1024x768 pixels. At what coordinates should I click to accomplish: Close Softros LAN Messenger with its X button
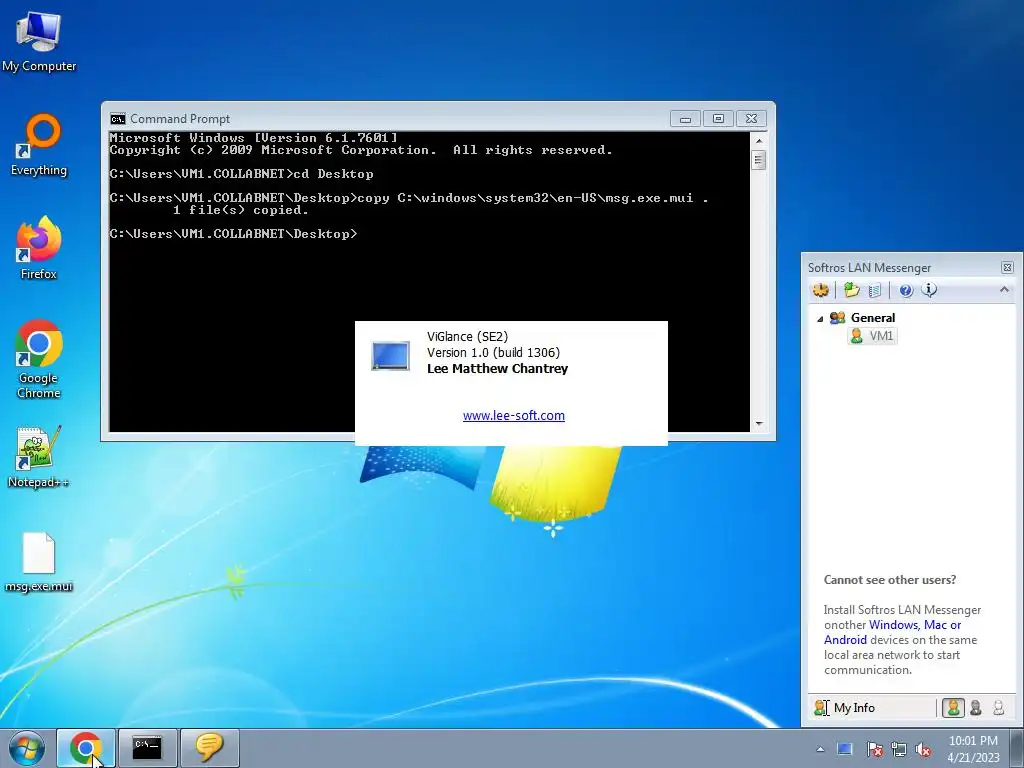tap(1007, 268)
